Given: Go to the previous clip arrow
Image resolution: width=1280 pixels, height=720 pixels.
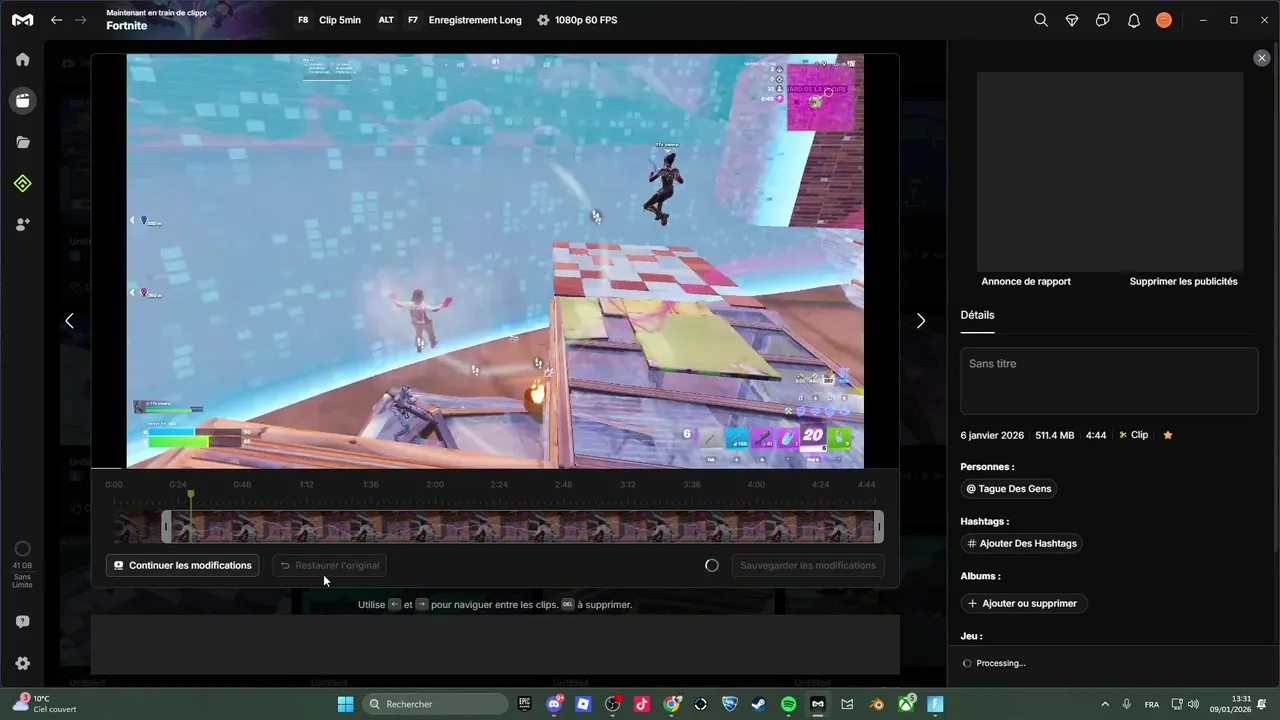Looking at the screenshot, I should 69,321.
